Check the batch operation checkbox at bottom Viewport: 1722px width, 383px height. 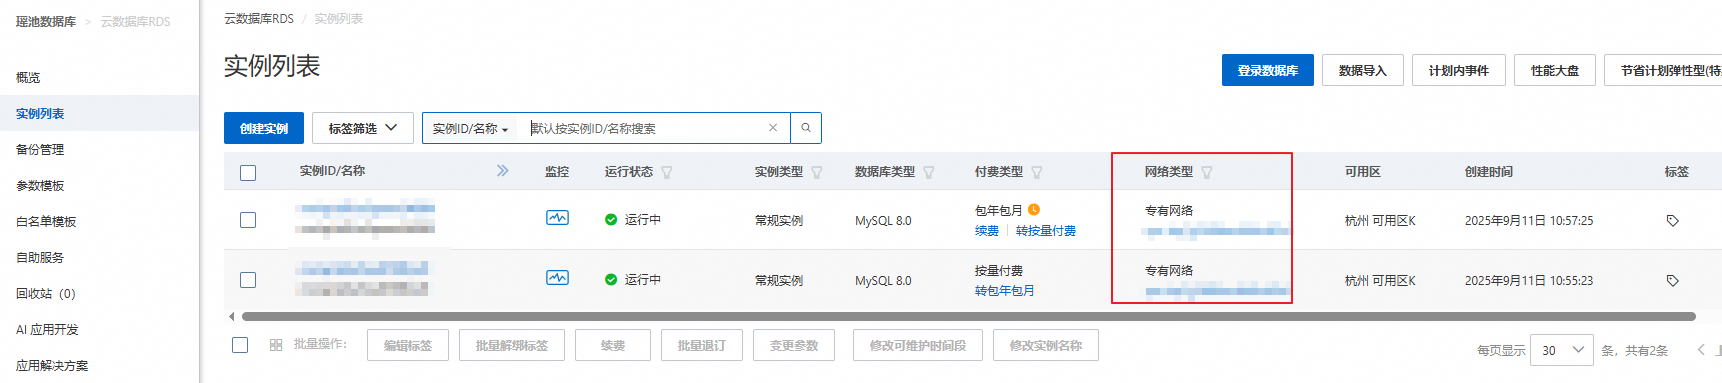coord(240,345)
